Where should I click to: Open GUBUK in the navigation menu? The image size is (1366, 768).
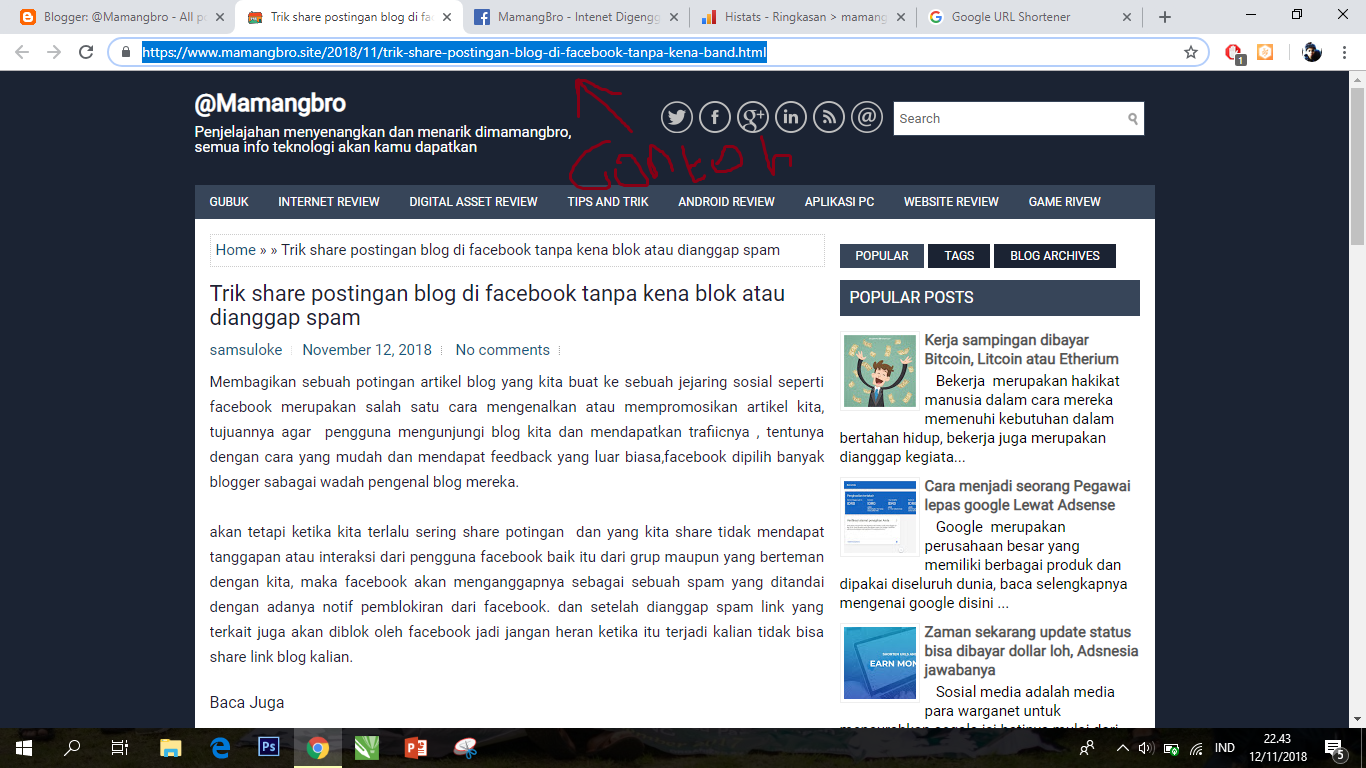point(229,202)
